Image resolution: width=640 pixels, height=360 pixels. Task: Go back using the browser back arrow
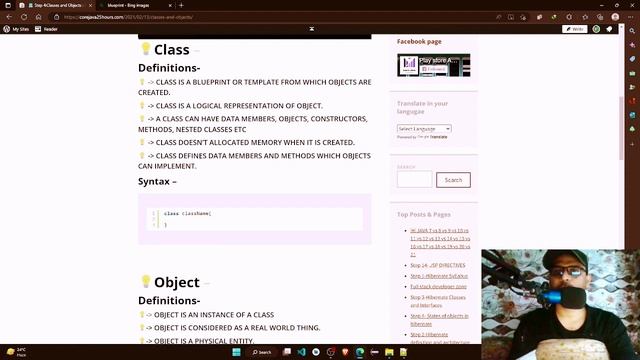click(x=9, y=17)
